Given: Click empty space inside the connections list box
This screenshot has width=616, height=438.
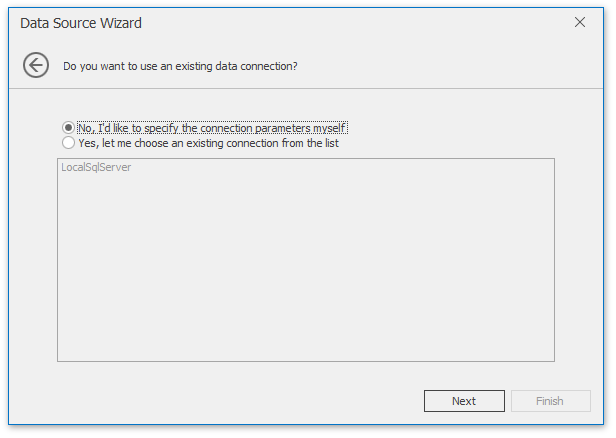Looking at the screenshot, I should (305, 270).
